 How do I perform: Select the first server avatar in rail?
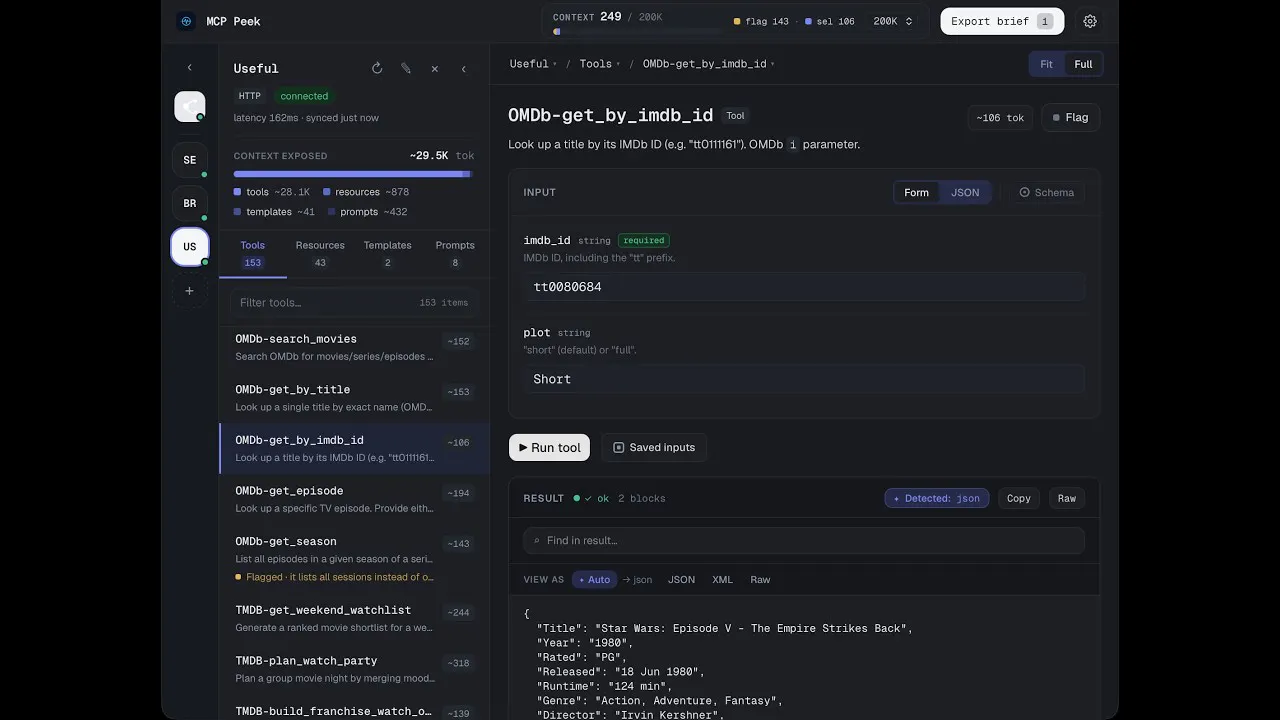pos(190,106)
